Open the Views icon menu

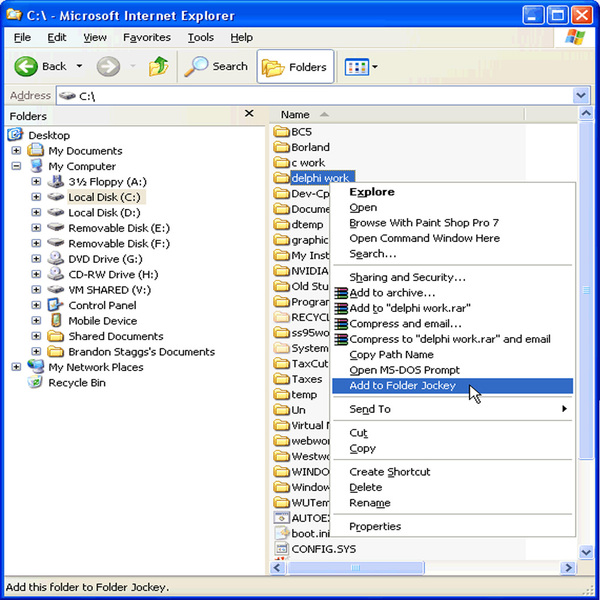pyautogui.click(x=357, y=67)
